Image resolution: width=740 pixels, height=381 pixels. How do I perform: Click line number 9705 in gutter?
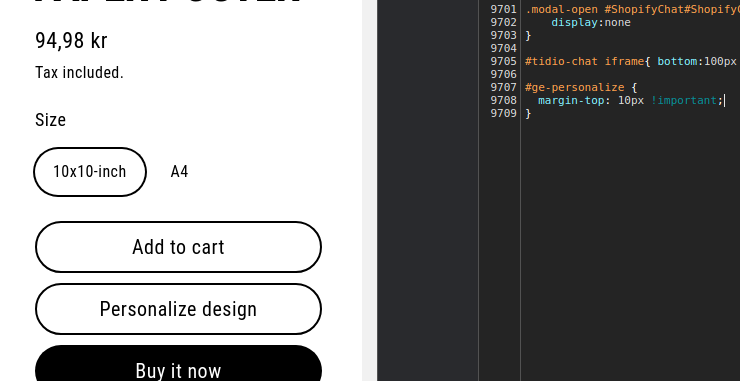click(x=504, y=61)
